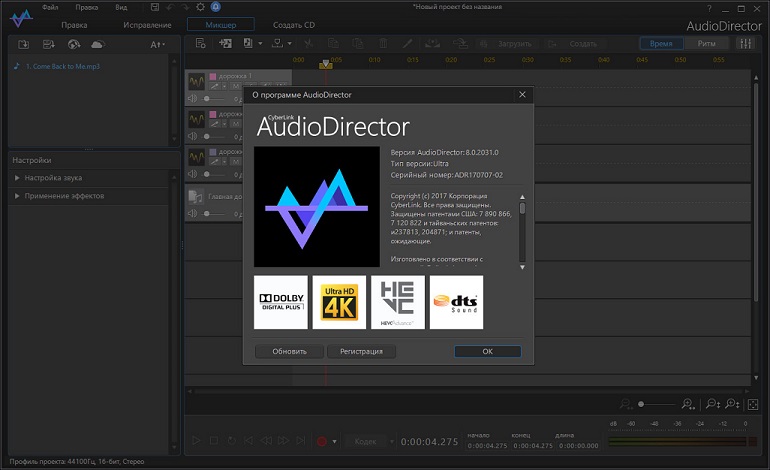Open the Кодек dropdown arrow
The height and width of the screenshot is (470, 770).
coord(391,442)
